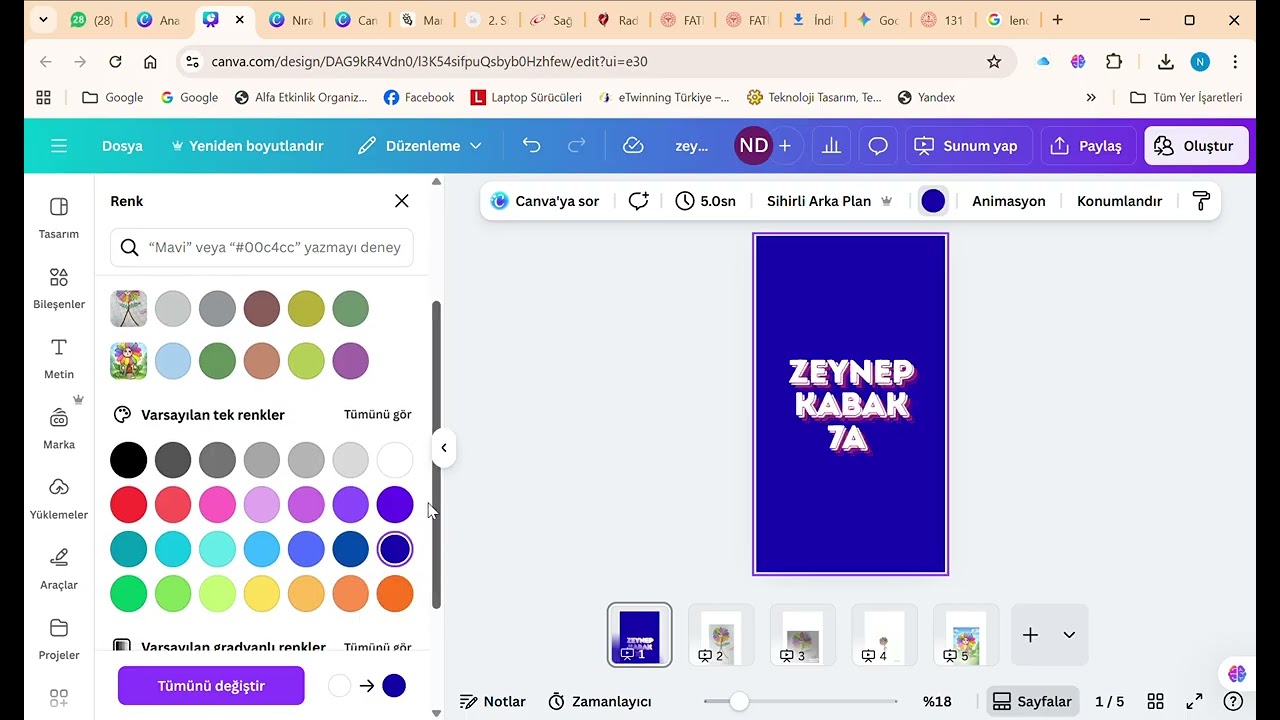1280x720 pixels.
Task: Open the Marka brand panel
Action: [58, 427]
